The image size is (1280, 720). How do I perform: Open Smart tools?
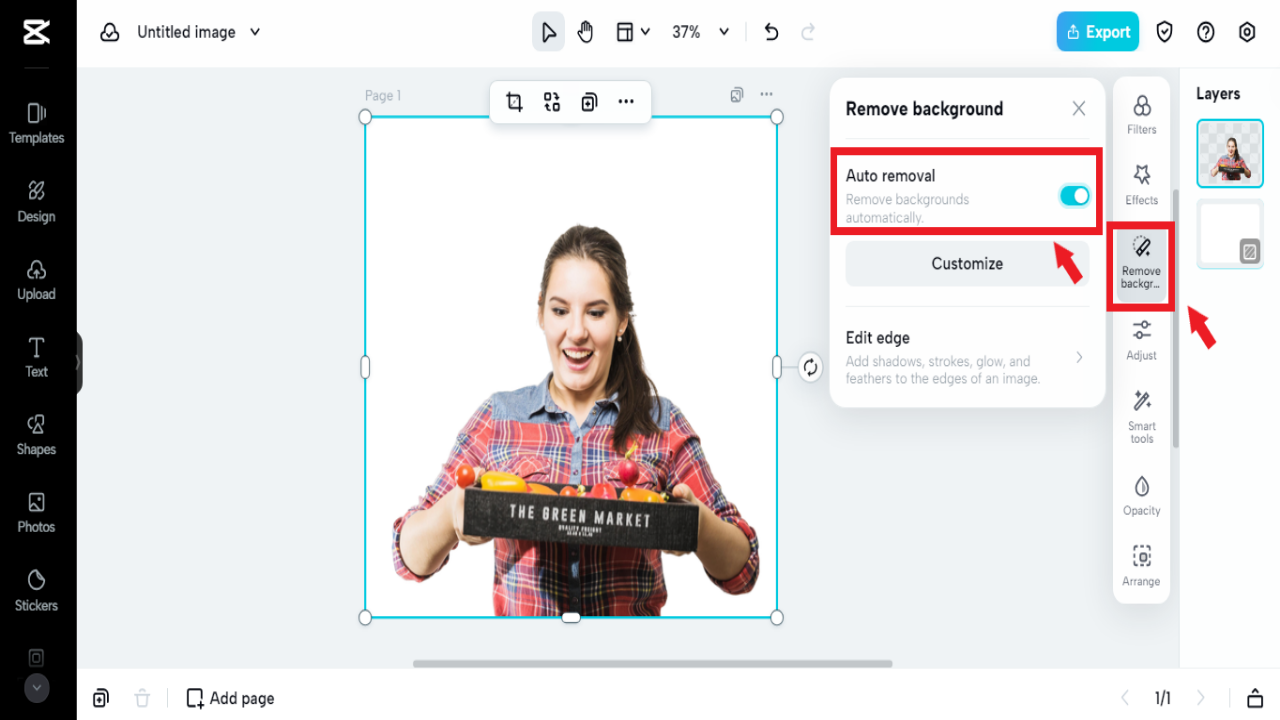1140,411
